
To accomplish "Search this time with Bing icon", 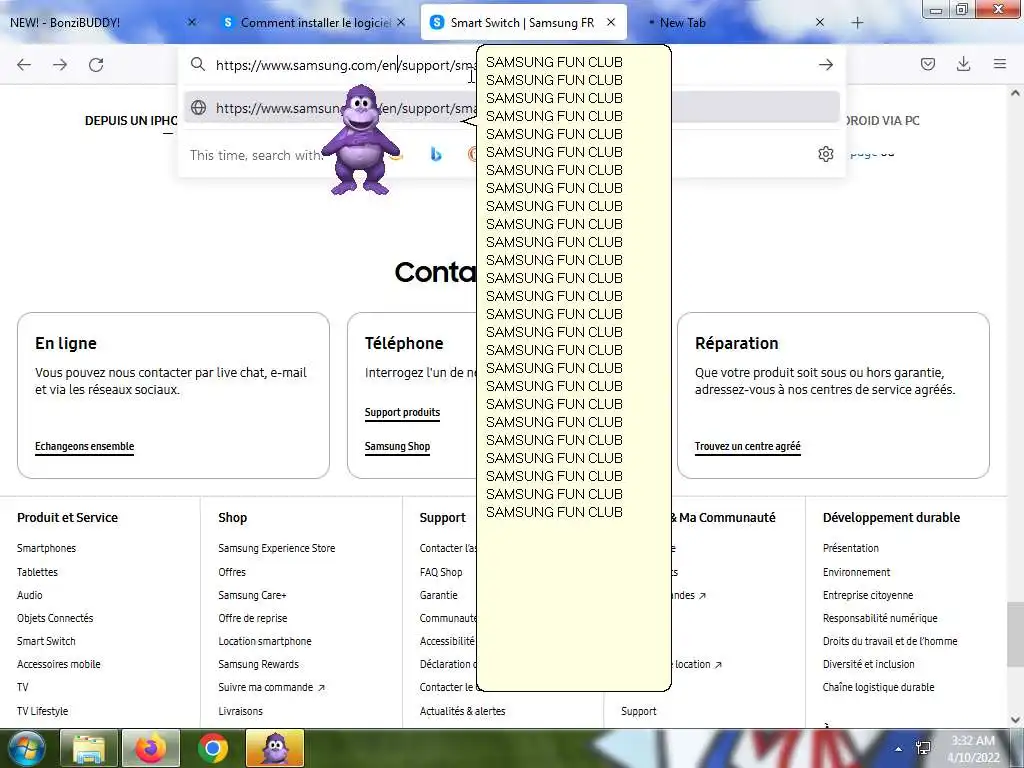I will pos(436,155).
